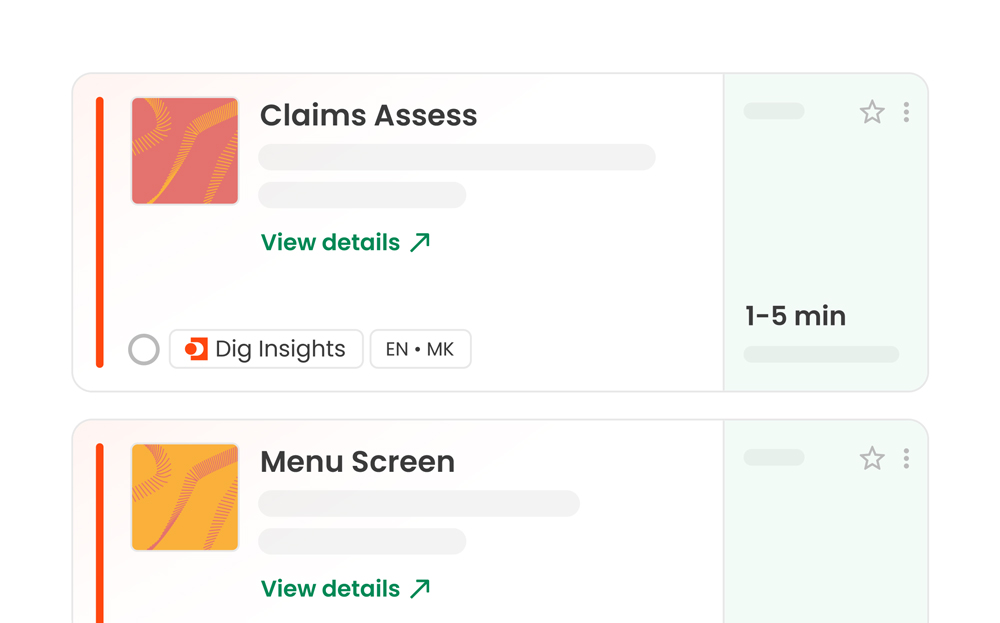Image resolution: width=1000 pixels, height=623 pixels.
Task: Star the Claims Assess card
Action: pyautogui.click(x=872, y=112)
